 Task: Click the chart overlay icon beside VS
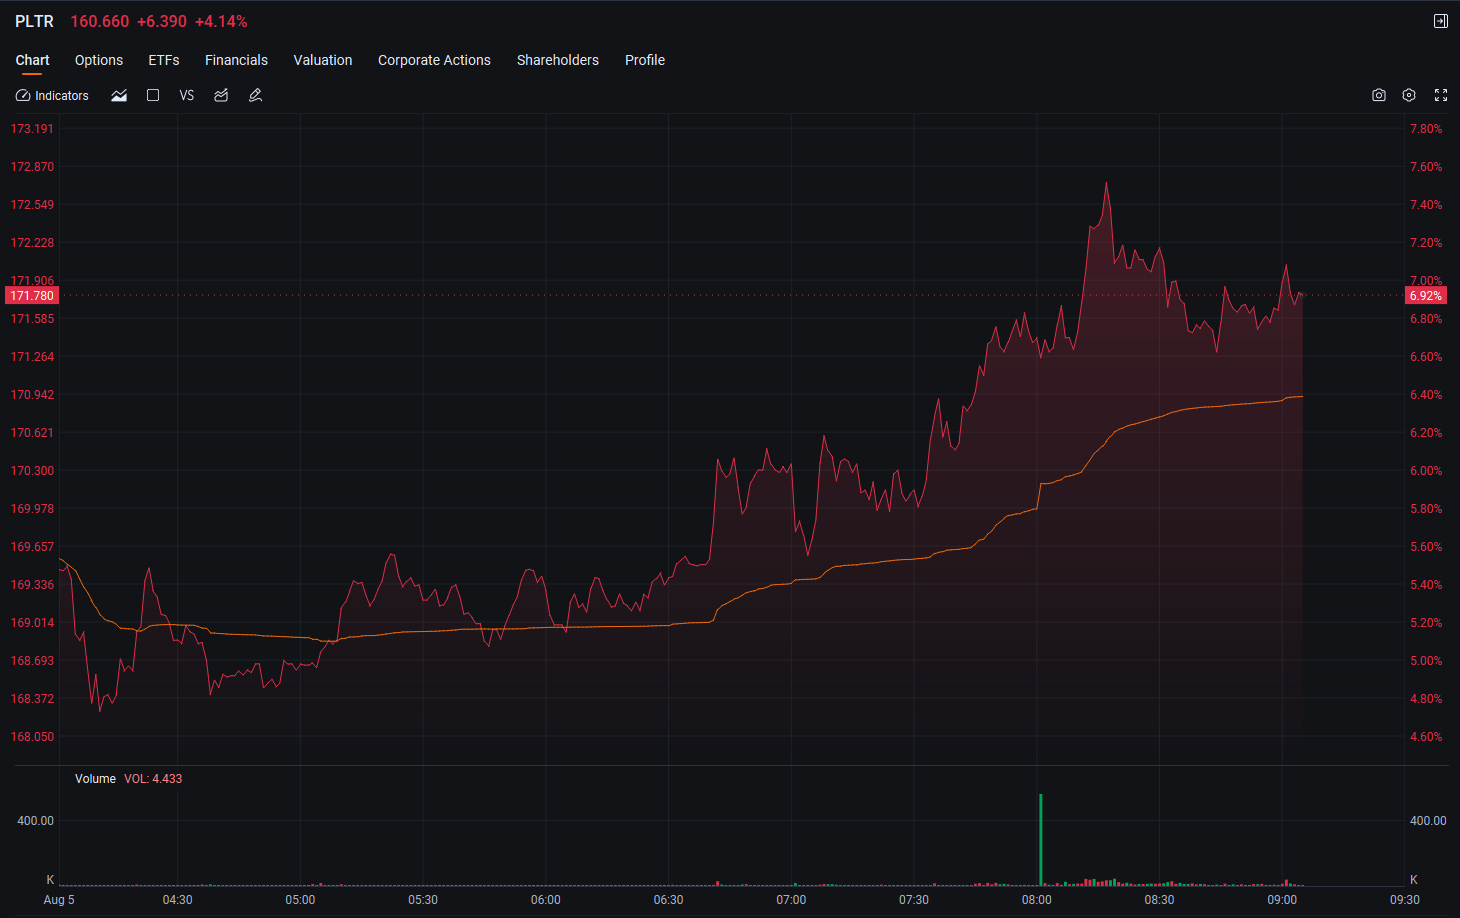coord(221,96)
